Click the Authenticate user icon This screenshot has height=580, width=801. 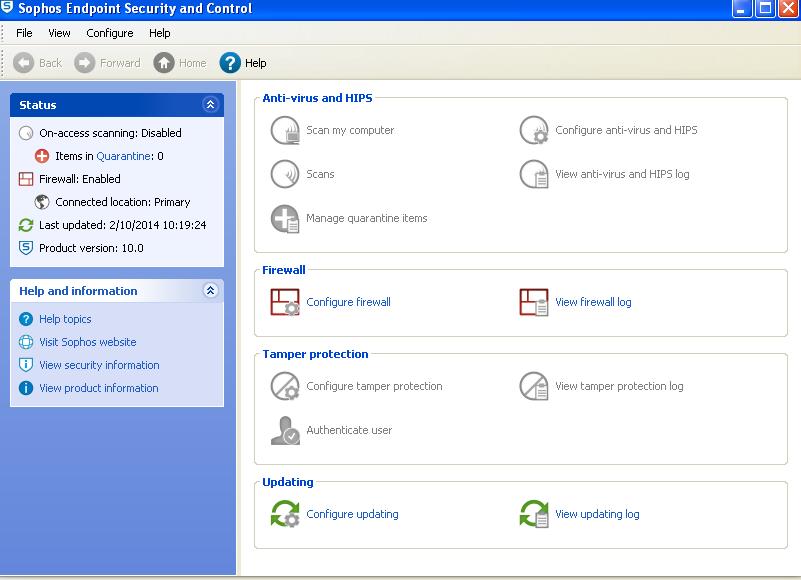285,430
